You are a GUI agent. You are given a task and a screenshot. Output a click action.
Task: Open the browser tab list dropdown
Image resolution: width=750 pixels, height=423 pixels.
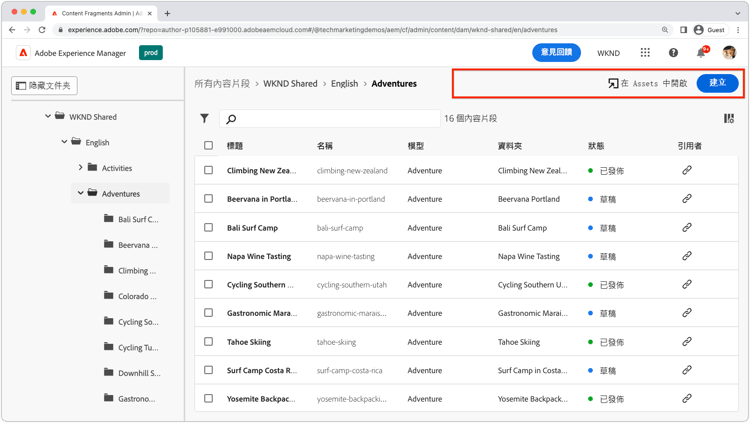point(738,13)
